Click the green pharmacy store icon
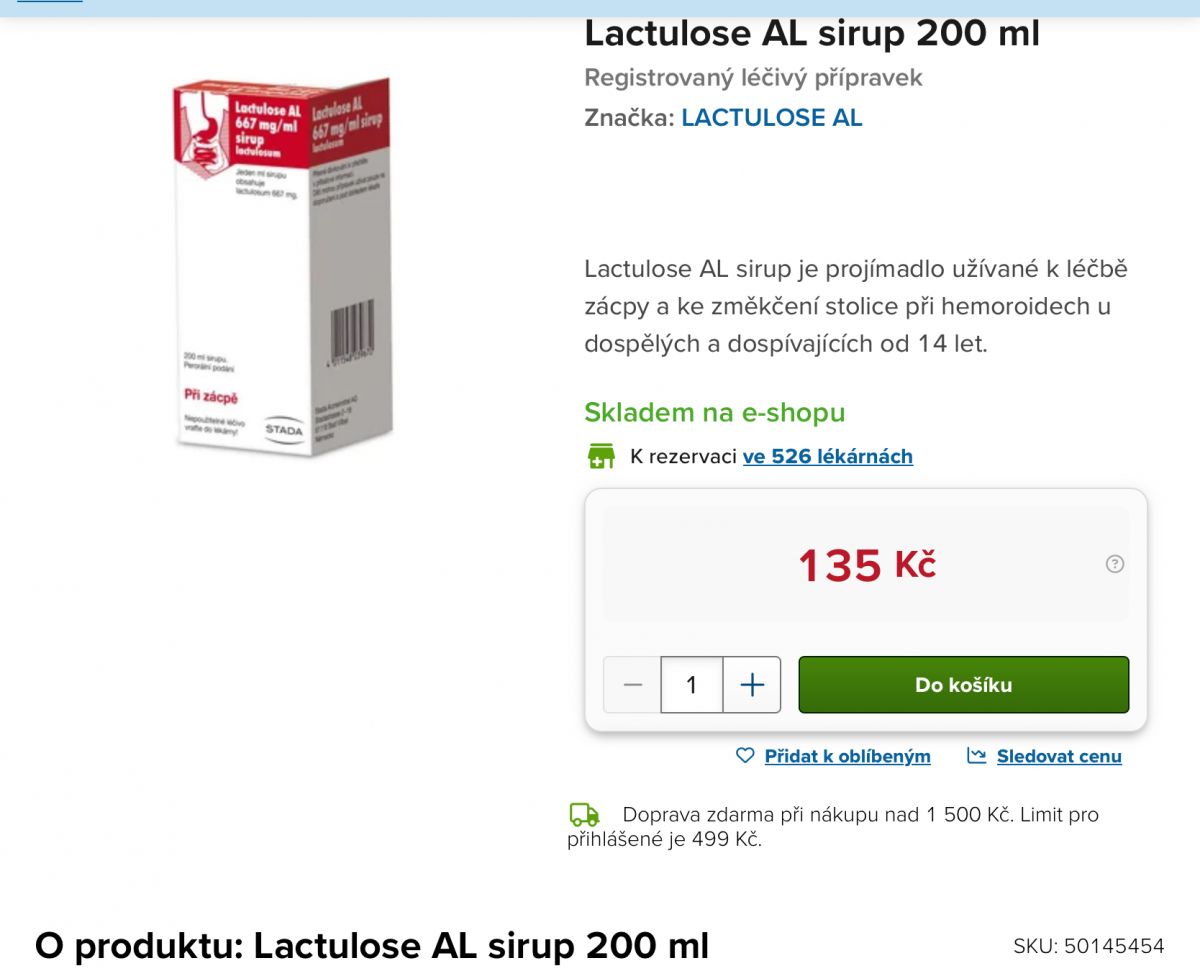The image size is (1200, 976). pyautogui.click(x=601, y=456)
